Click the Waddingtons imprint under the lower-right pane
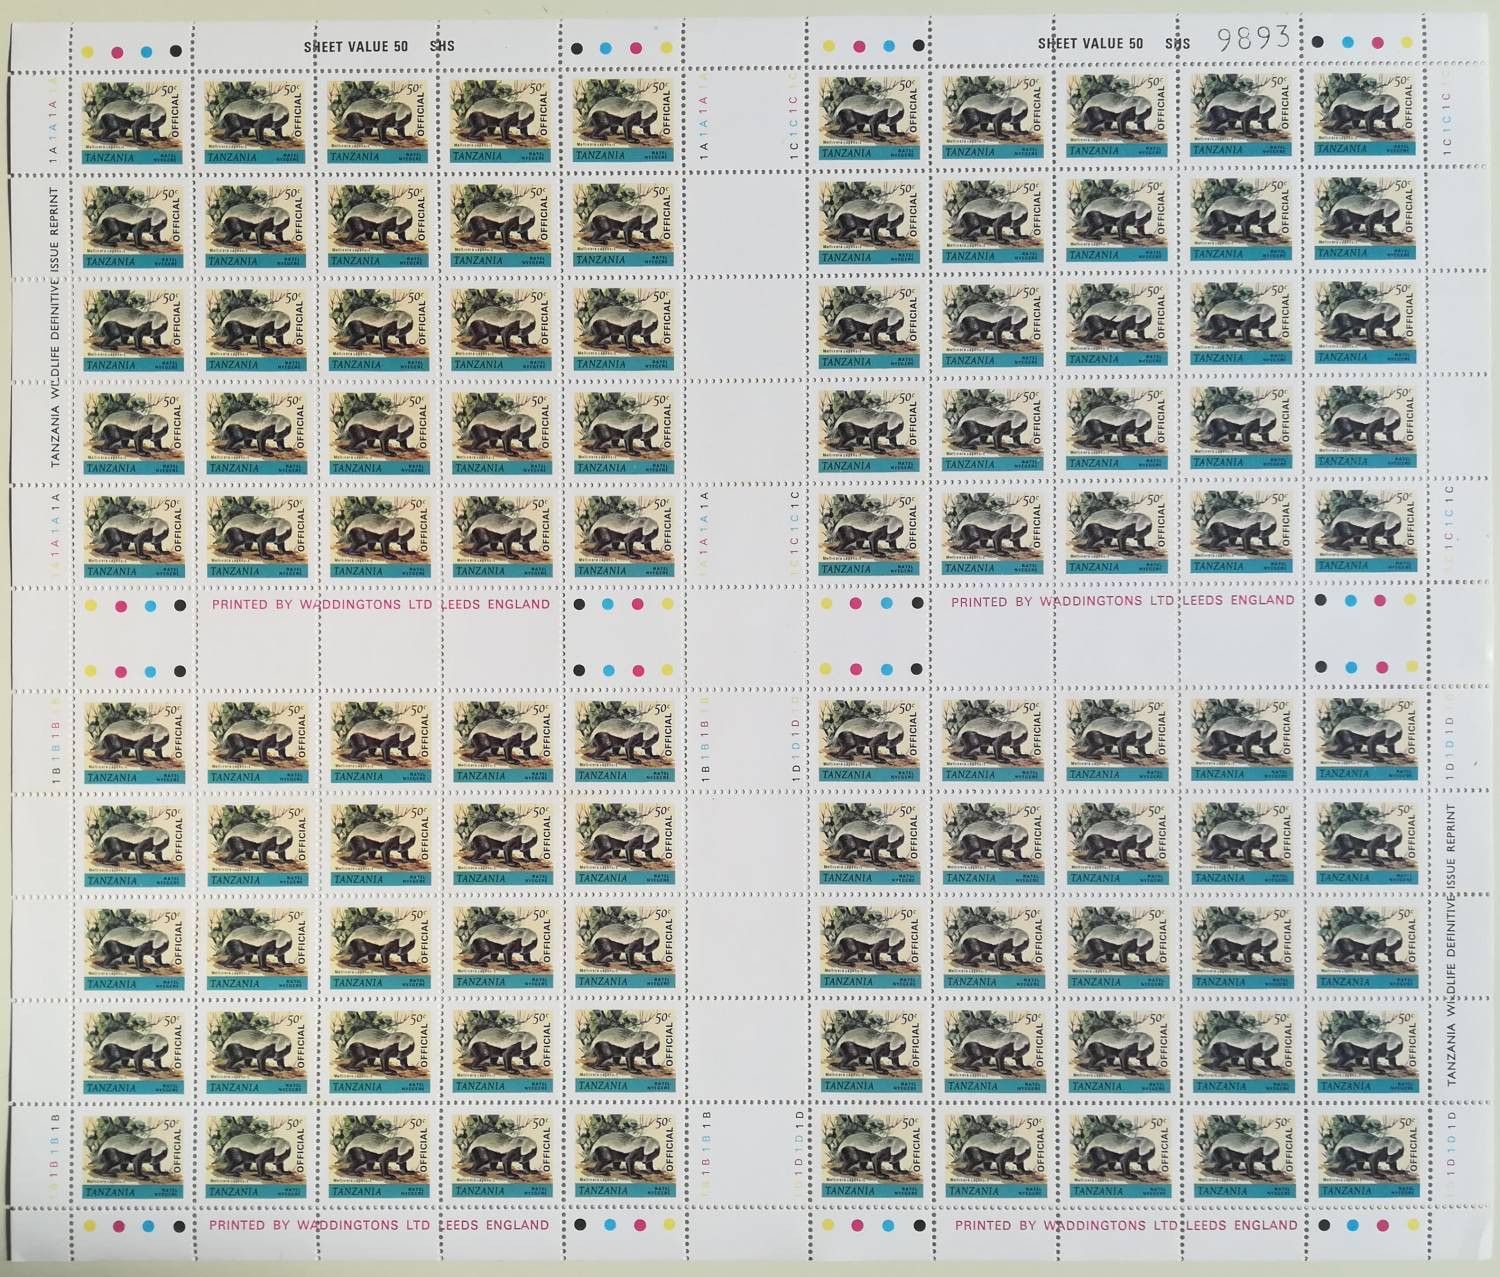 [1126, 1225]
